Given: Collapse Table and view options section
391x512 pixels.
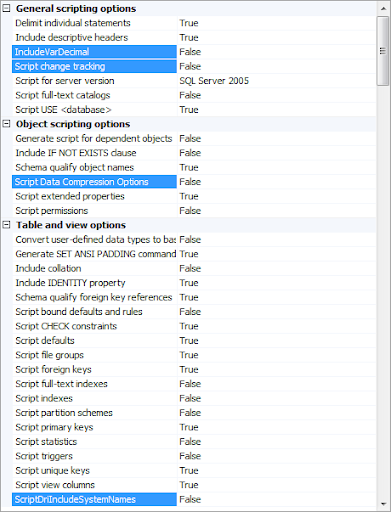Looking at the screenshot, I should (x=6, y=225).
